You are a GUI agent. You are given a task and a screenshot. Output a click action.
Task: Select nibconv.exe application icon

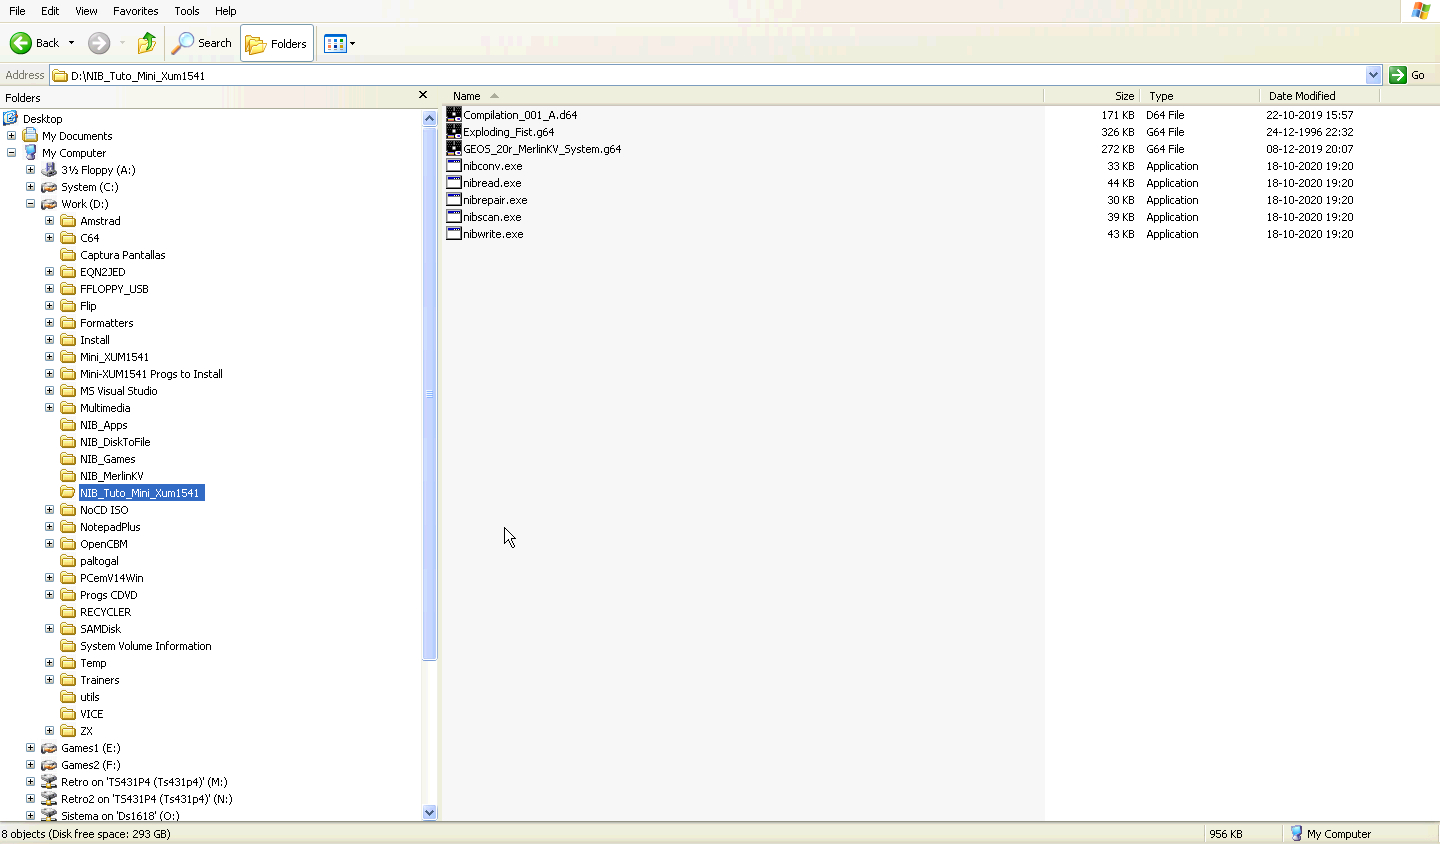tap(454, 165)
